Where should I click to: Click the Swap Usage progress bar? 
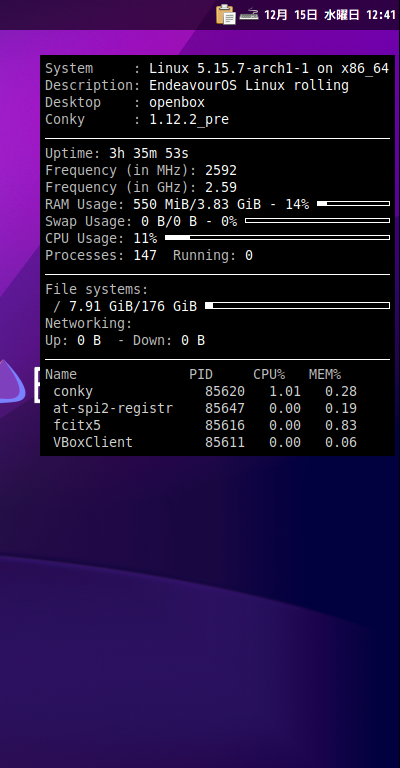click(x=317, y=220)
